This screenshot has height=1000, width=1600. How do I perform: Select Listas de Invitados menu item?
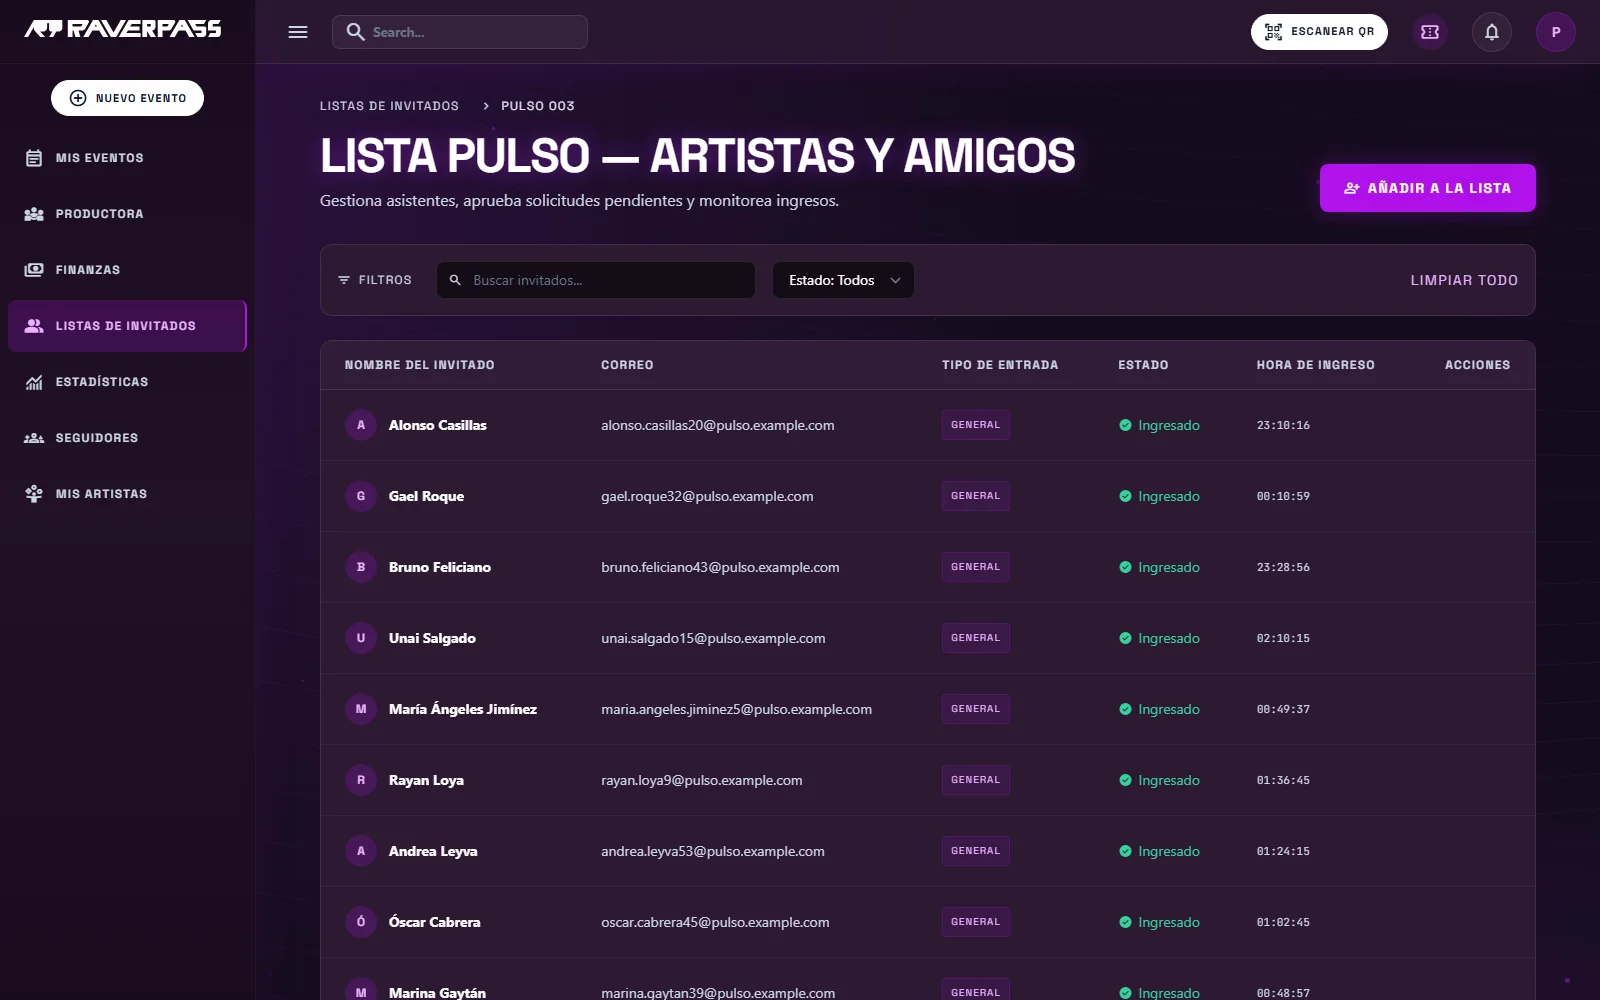coord(127,326)
